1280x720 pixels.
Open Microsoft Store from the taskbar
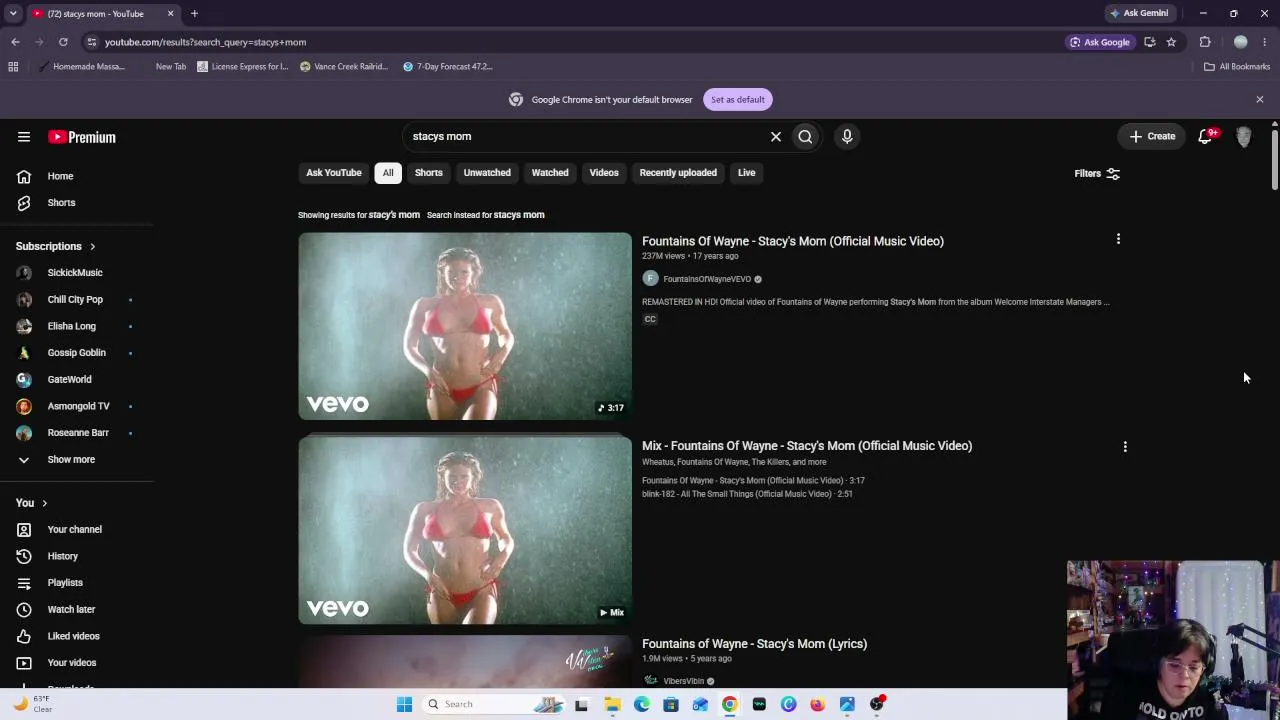pyautogui.click(x=670, y=704)
